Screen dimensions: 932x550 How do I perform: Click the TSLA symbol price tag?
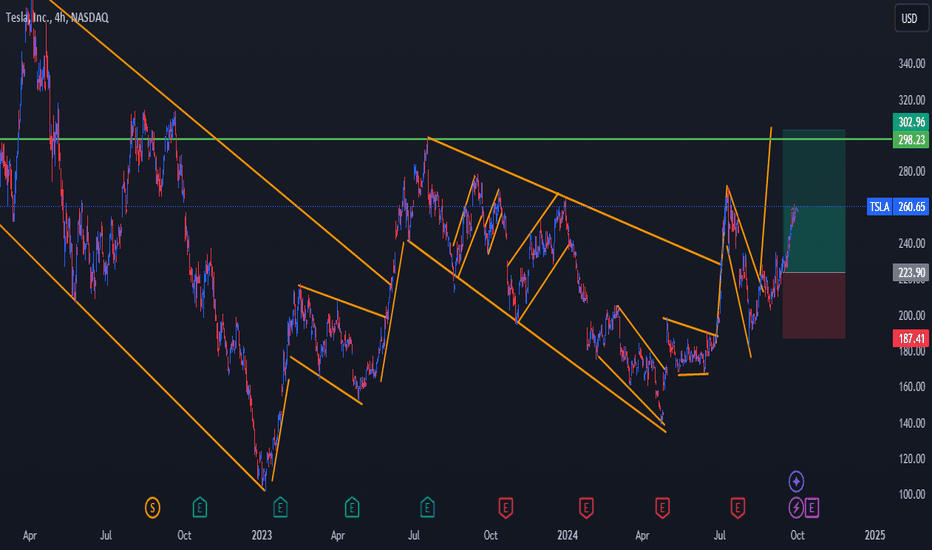click(x=880, y=207)
